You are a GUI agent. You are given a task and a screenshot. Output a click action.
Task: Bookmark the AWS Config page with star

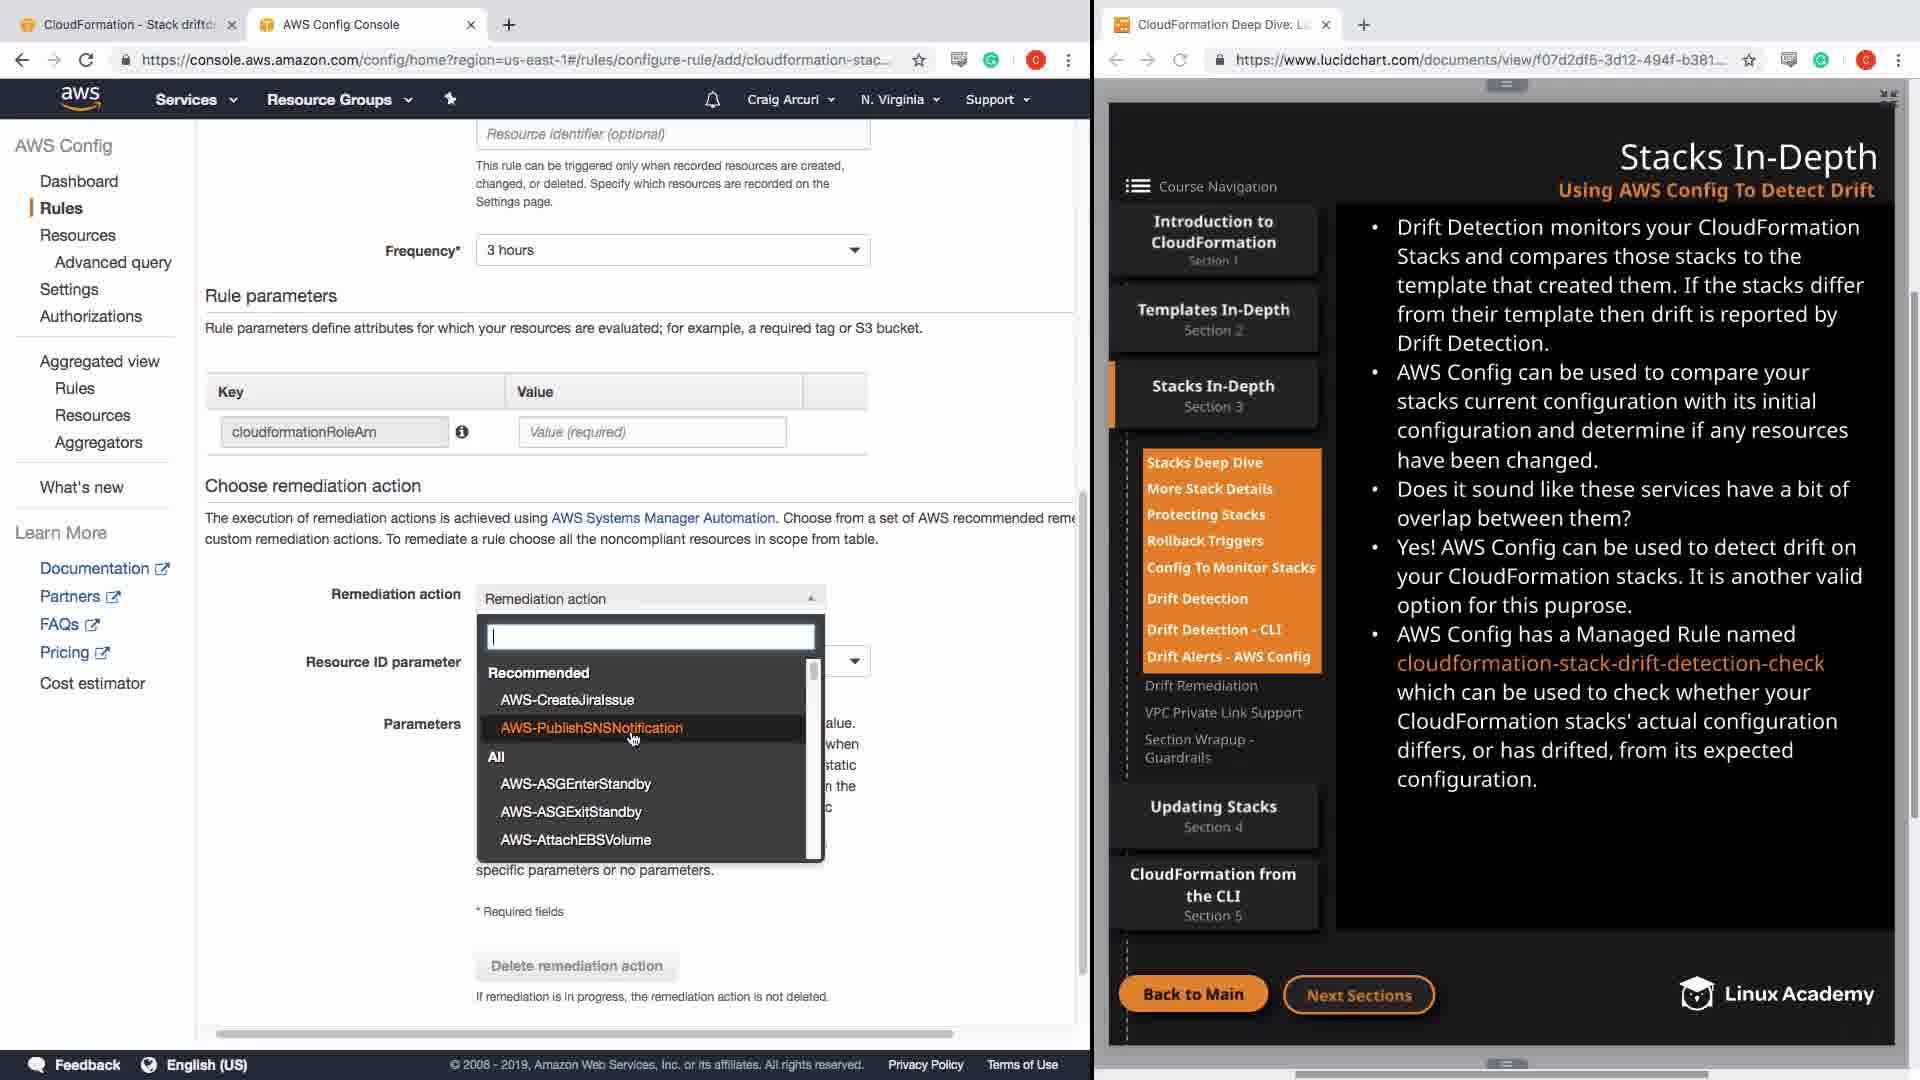tap(918, 60)
